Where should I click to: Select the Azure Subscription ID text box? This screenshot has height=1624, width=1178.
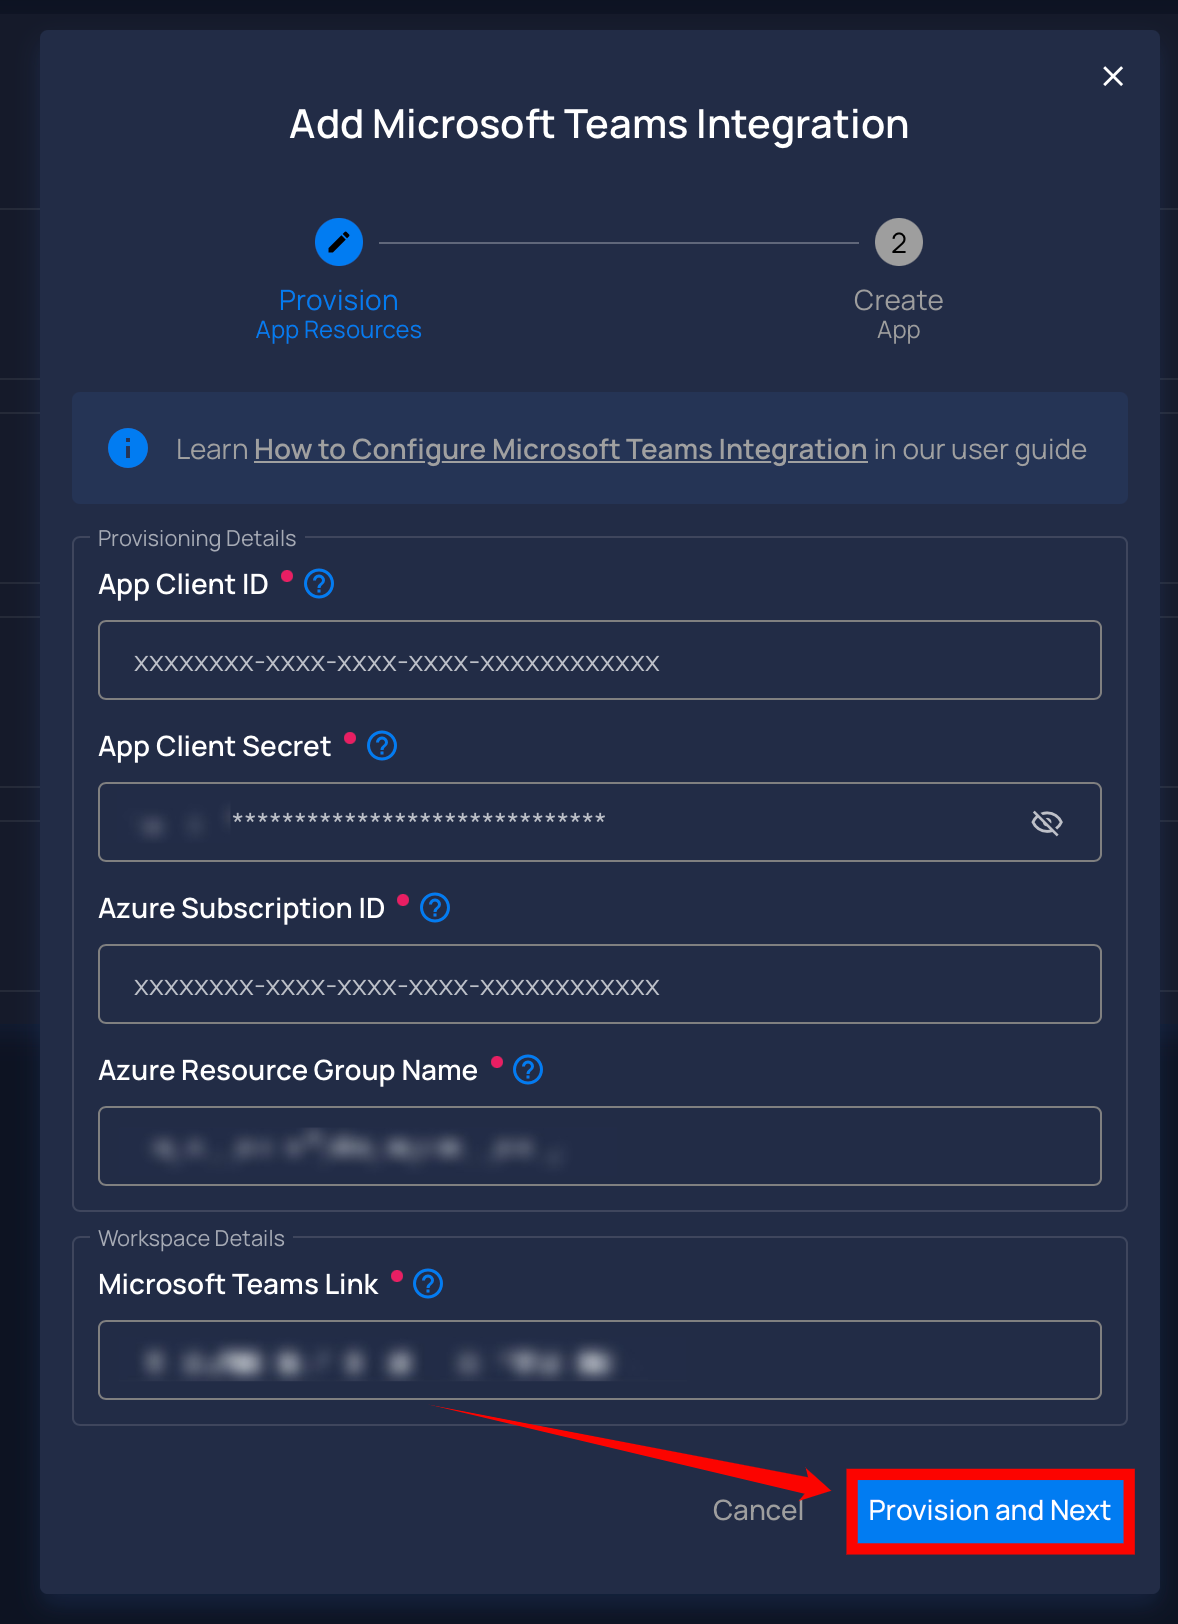[x=600, y=984]
